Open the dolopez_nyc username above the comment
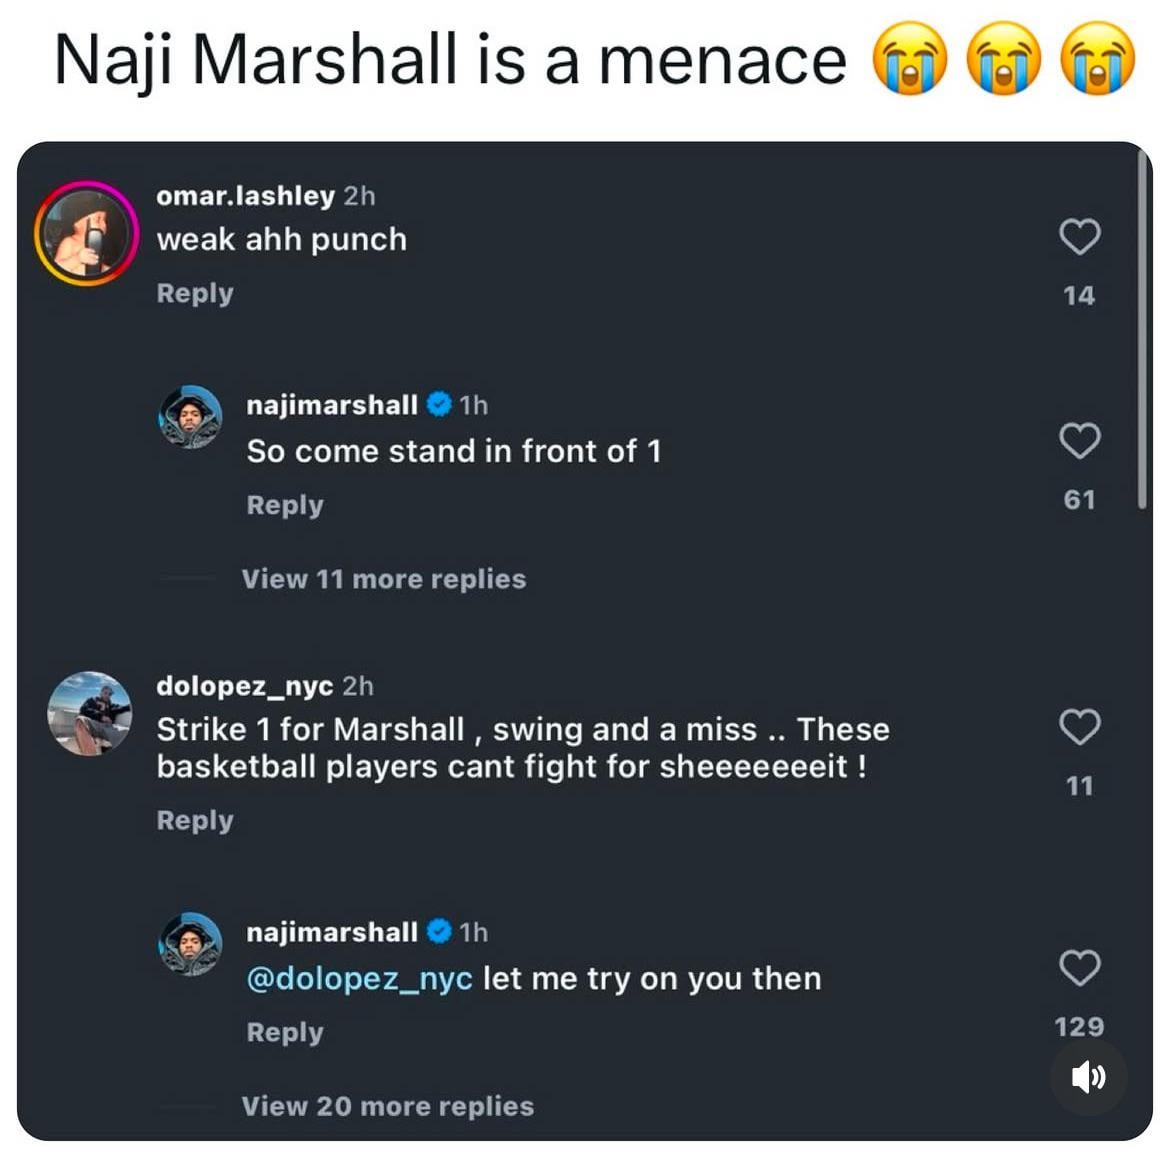Image resolution: width=1170 pixels, height=1158 pixels. (x=244, y=686)
